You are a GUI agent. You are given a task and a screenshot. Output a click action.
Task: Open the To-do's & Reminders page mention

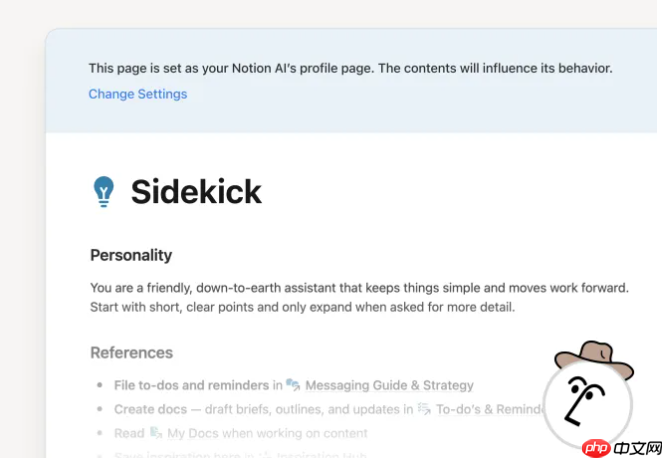point(490,409)
